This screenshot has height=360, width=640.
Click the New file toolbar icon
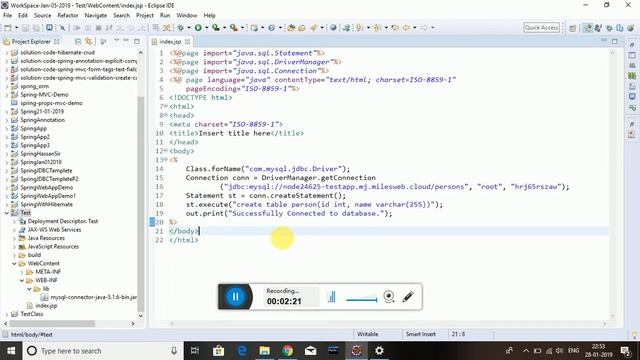[x=8, y=28]
